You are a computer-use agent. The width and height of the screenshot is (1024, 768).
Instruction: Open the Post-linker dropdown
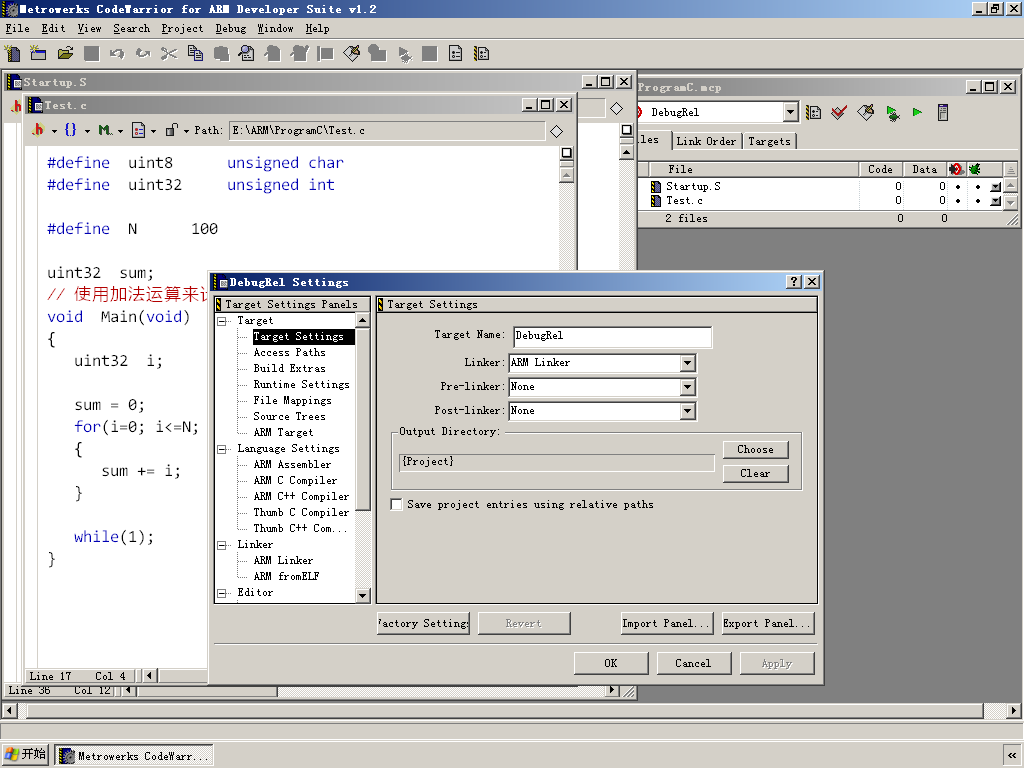click(x=687, y=411)
